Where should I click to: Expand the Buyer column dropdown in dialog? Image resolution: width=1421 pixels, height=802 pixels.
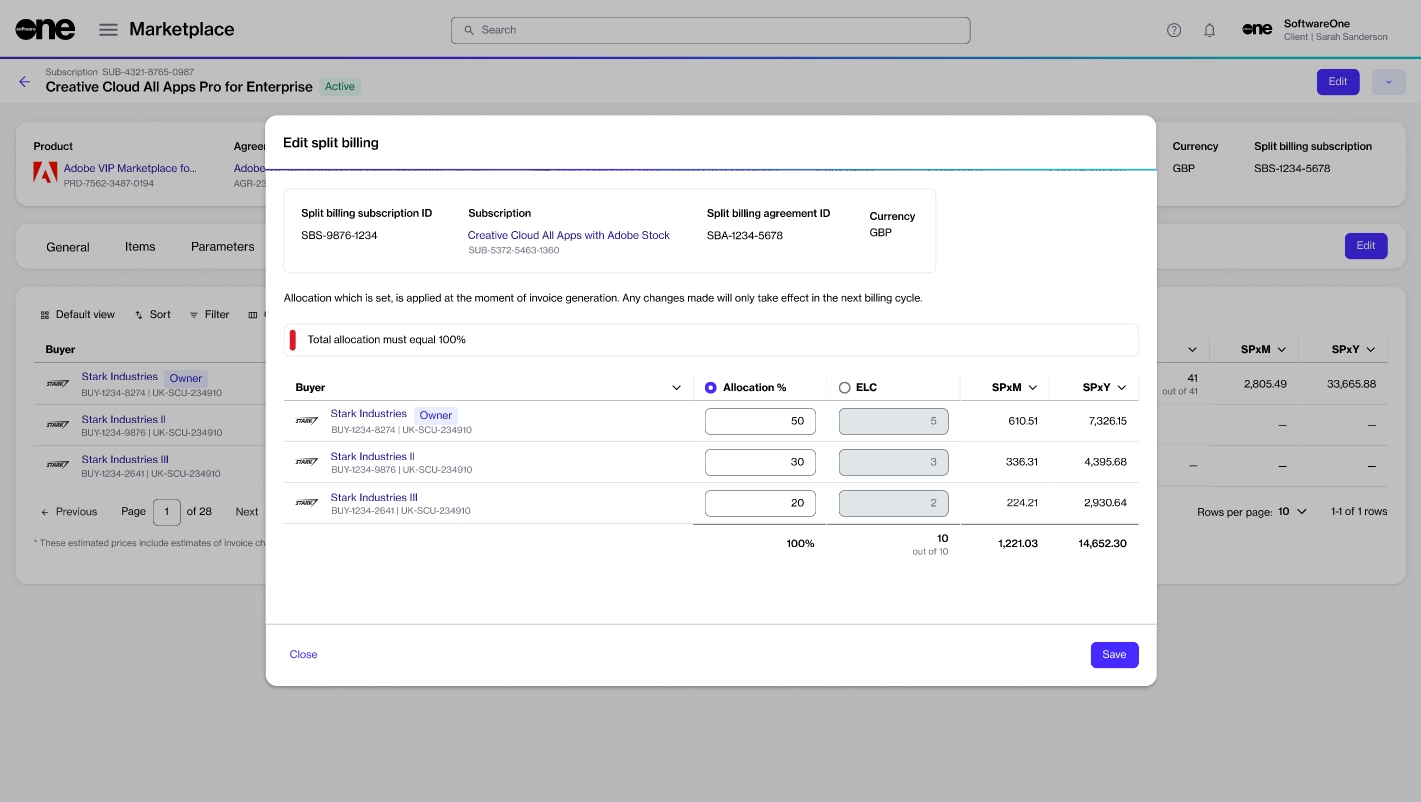(676, 388)
